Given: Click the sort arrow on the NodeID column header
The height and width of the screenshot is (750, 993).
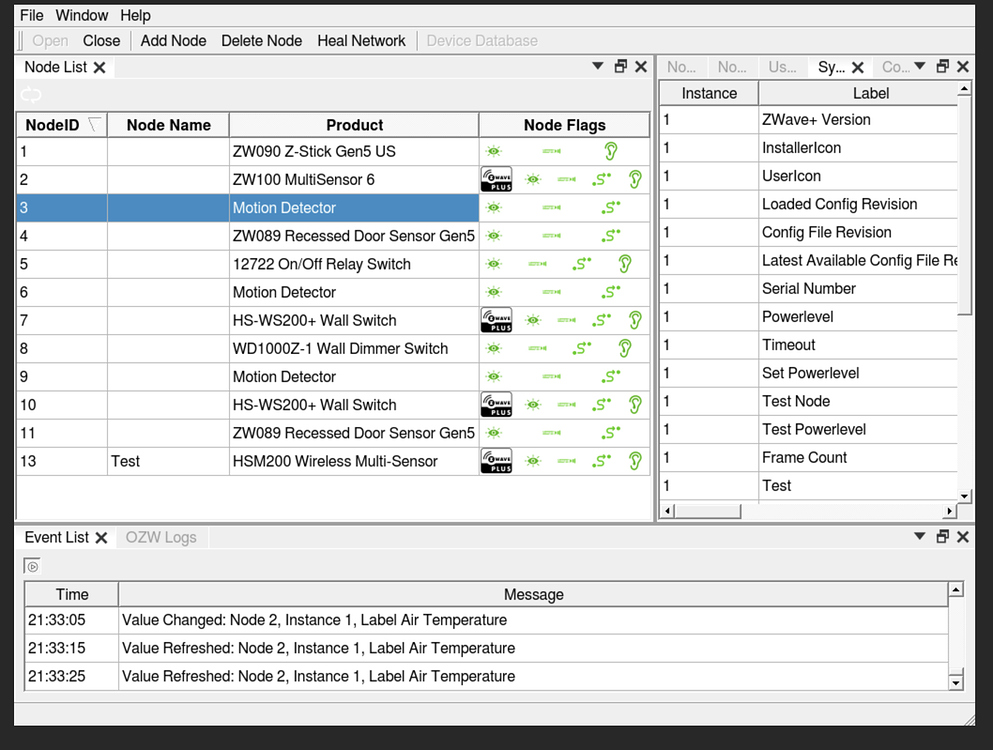Looking at the screenshot, I should tap(93, 122).
